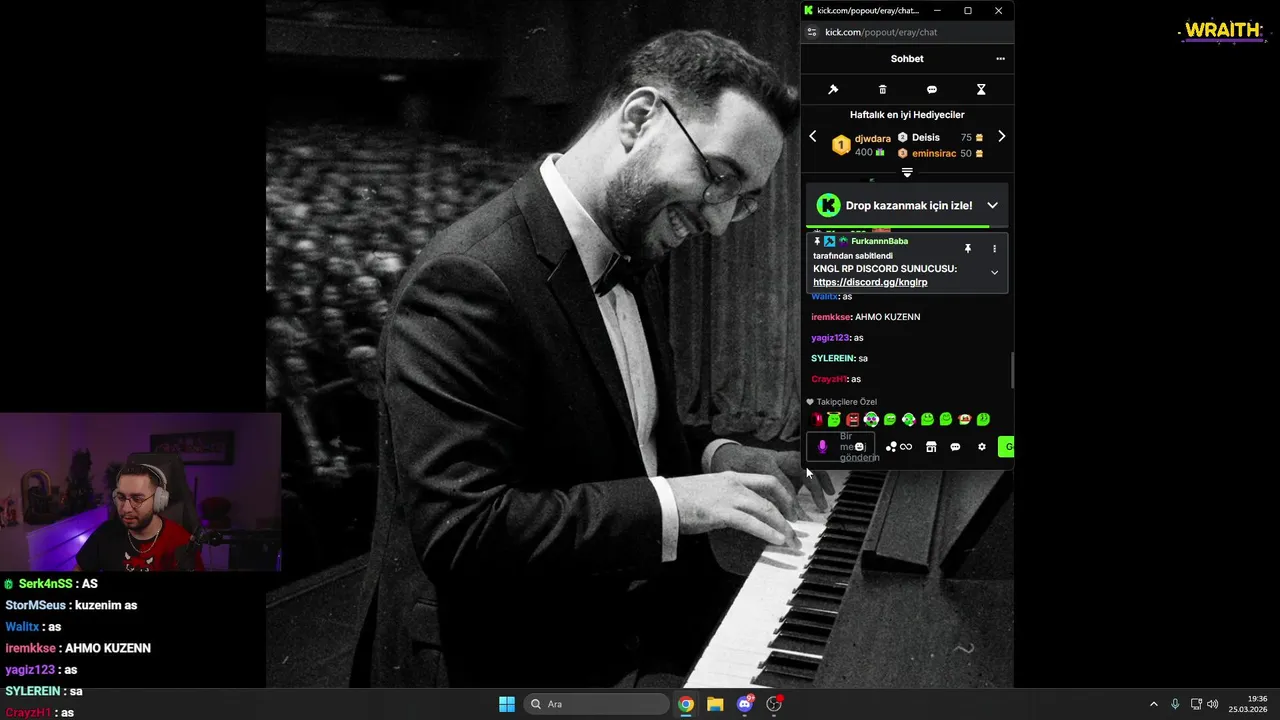Click iremkkse username in popout chat
This screenshot has width=1280, height=720.
(x=831, y=317)
